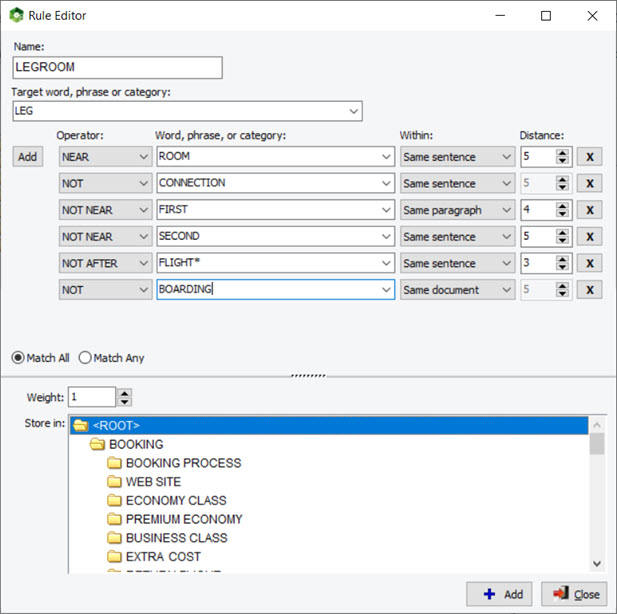
Task: Remove the CONNECTION condition row
Action: (x=589, y=184)
